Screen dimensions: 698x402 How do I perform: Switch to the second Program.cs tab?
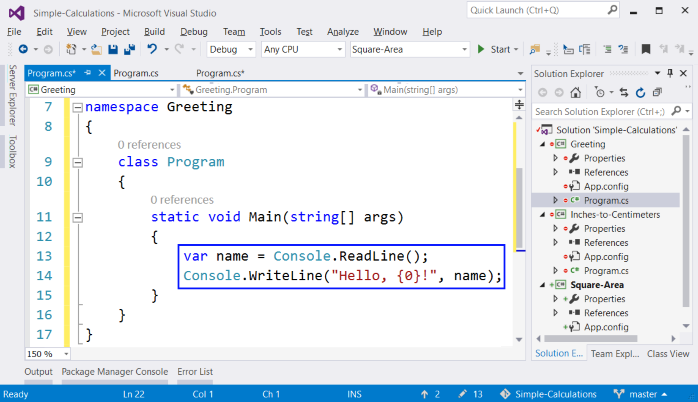tap(136, 73)
